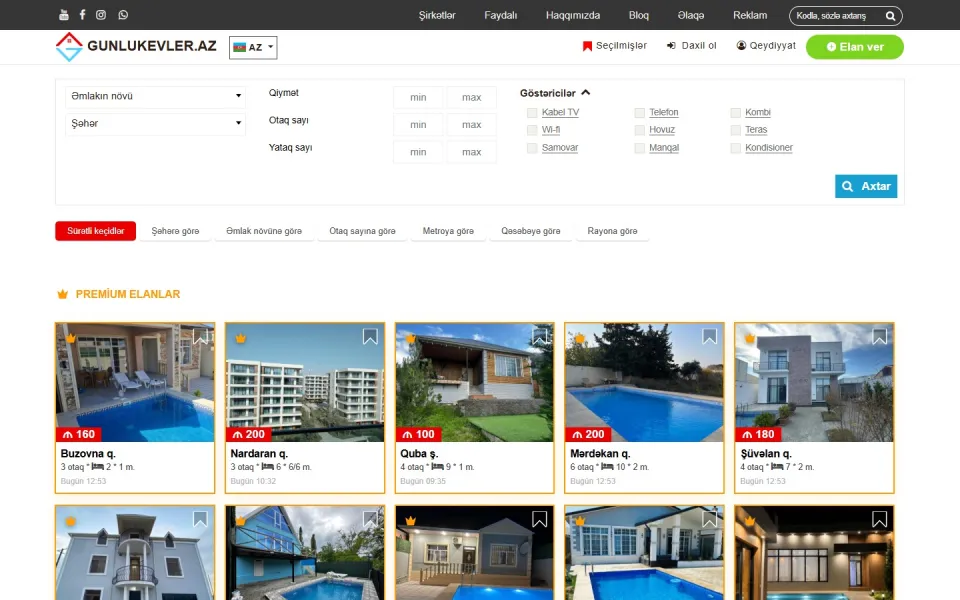Select the Hovuz checkbox

tap(640, 130)
